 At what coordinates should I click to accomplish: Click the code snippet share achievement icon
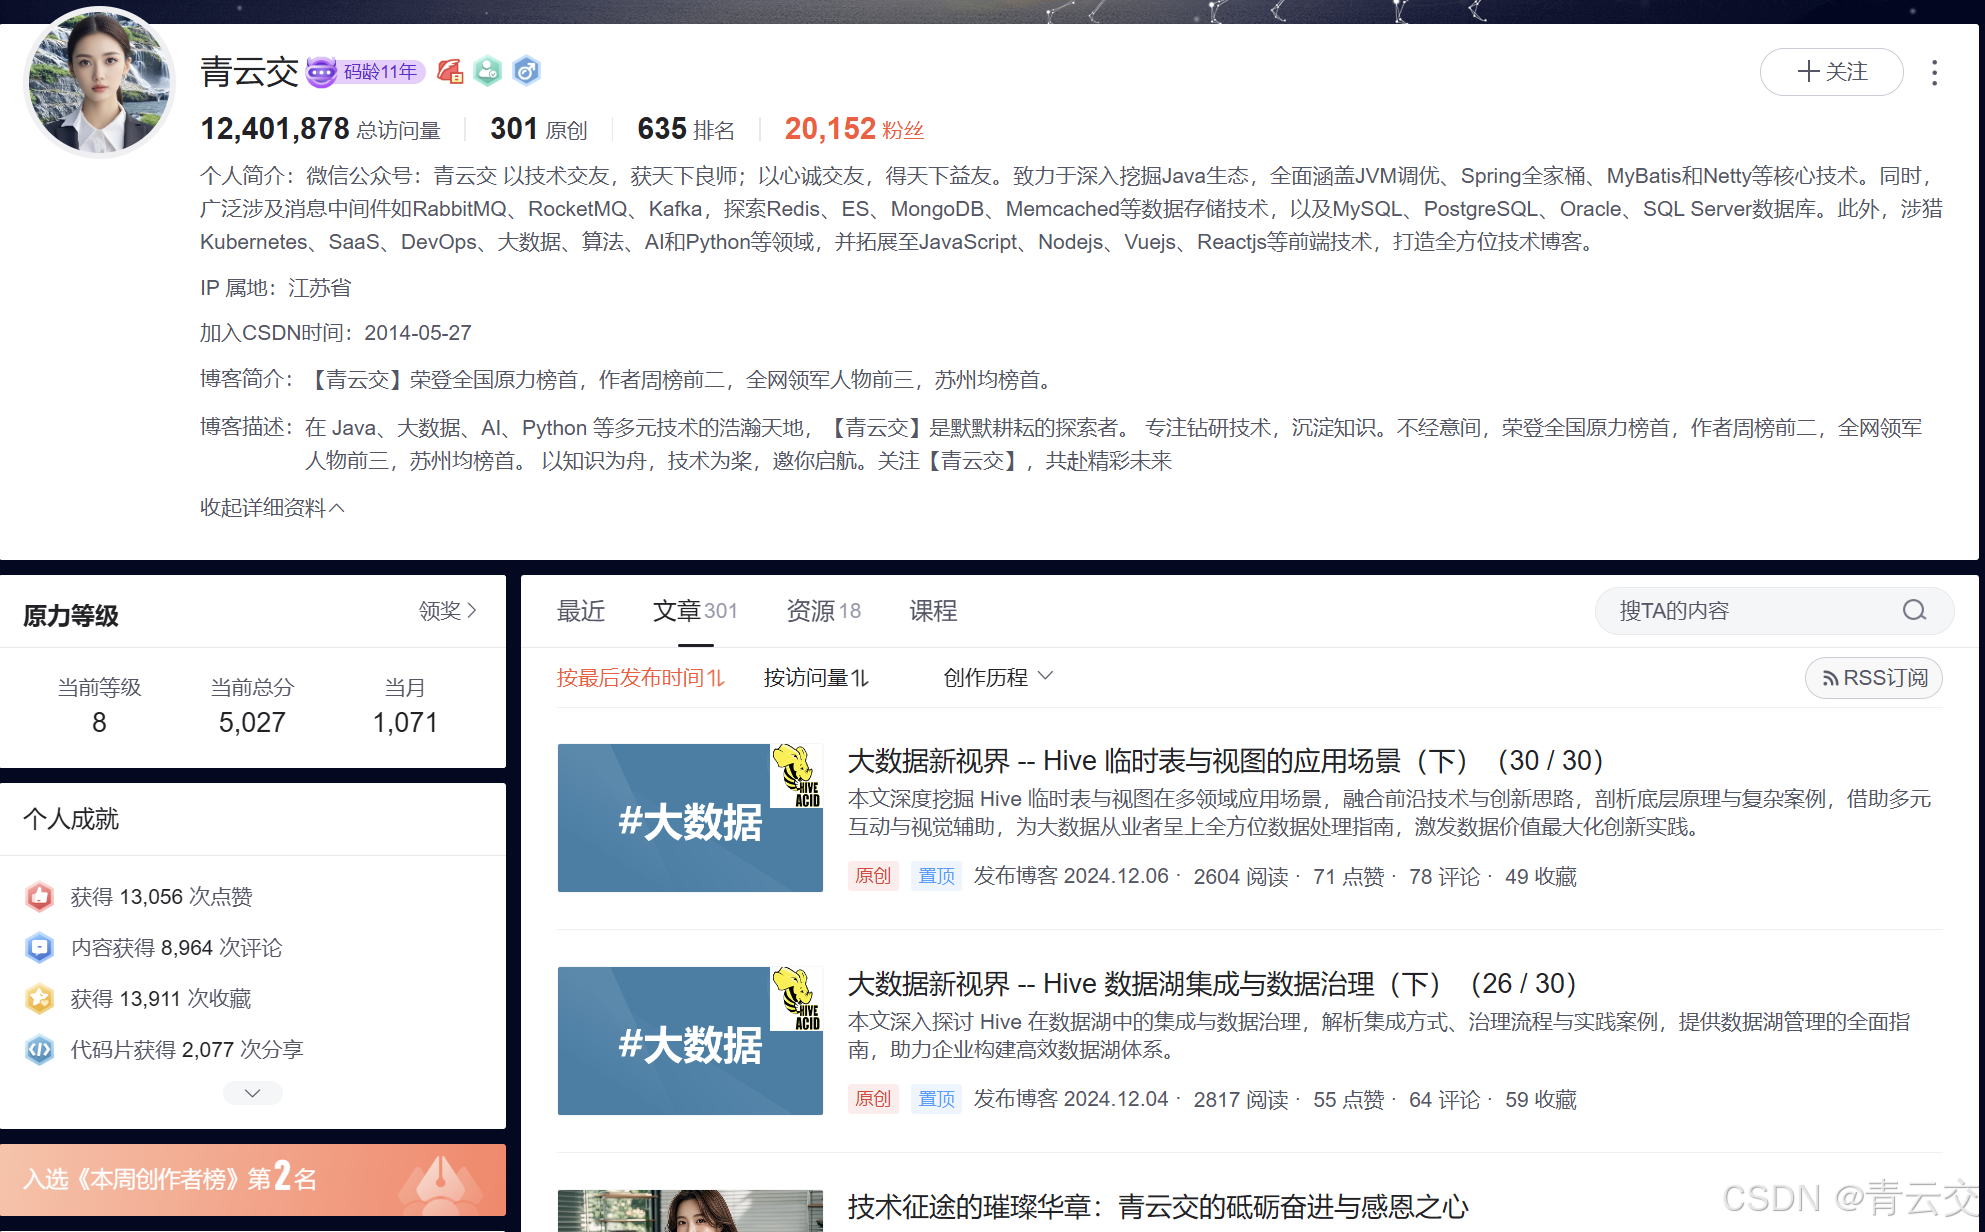coord(39,1050)
